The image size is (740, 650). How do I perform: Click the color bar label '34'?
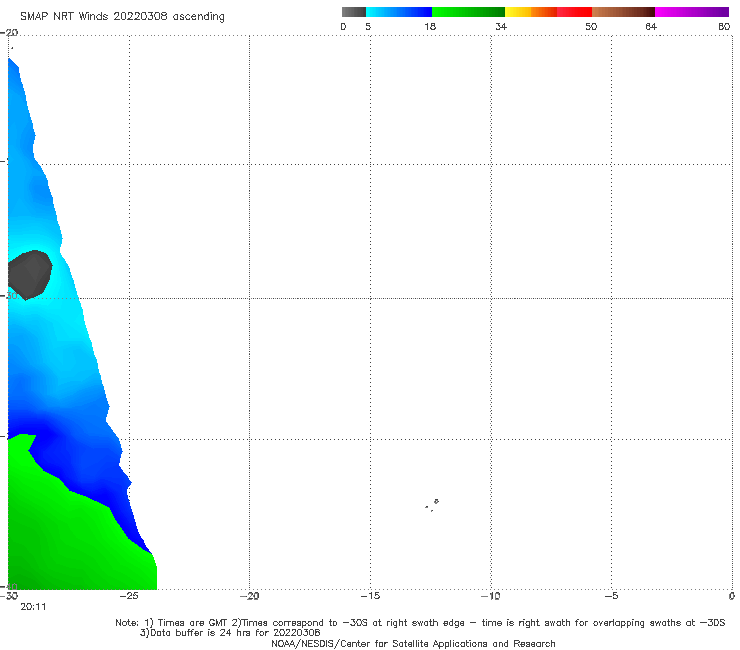[501, 26]
